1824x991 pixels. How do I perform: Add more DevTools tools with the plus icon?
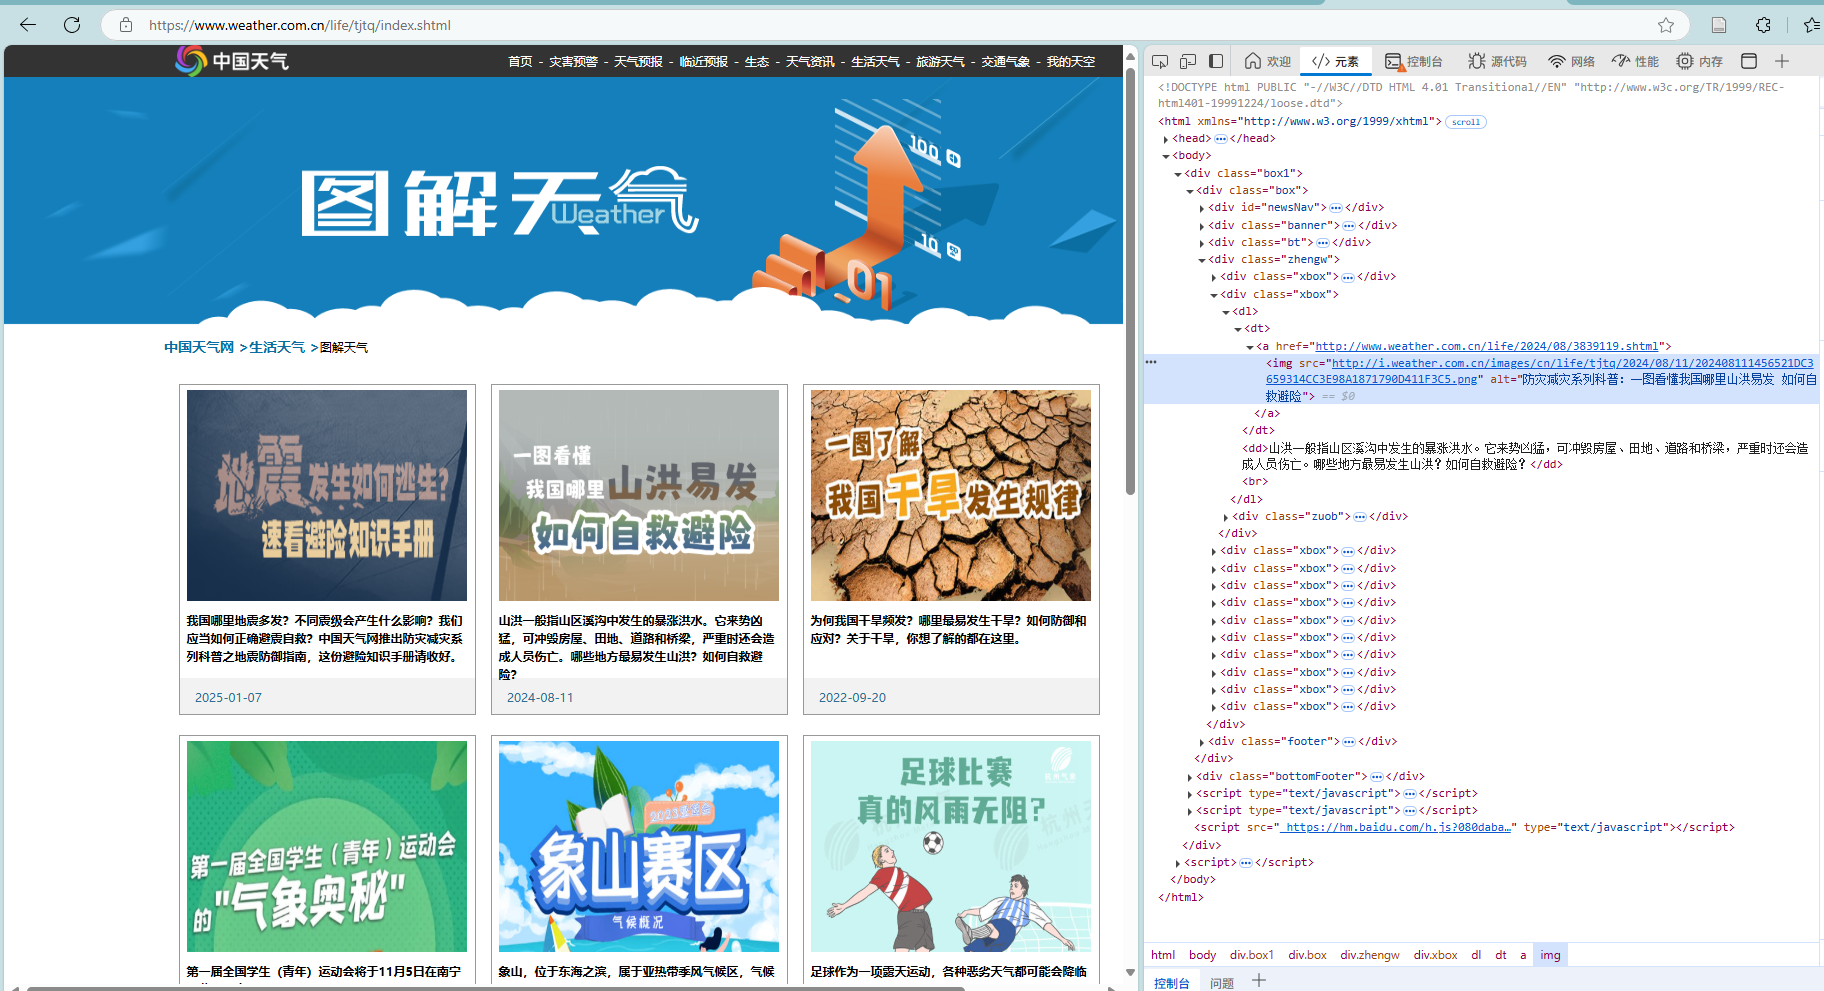click(1782, 61)
